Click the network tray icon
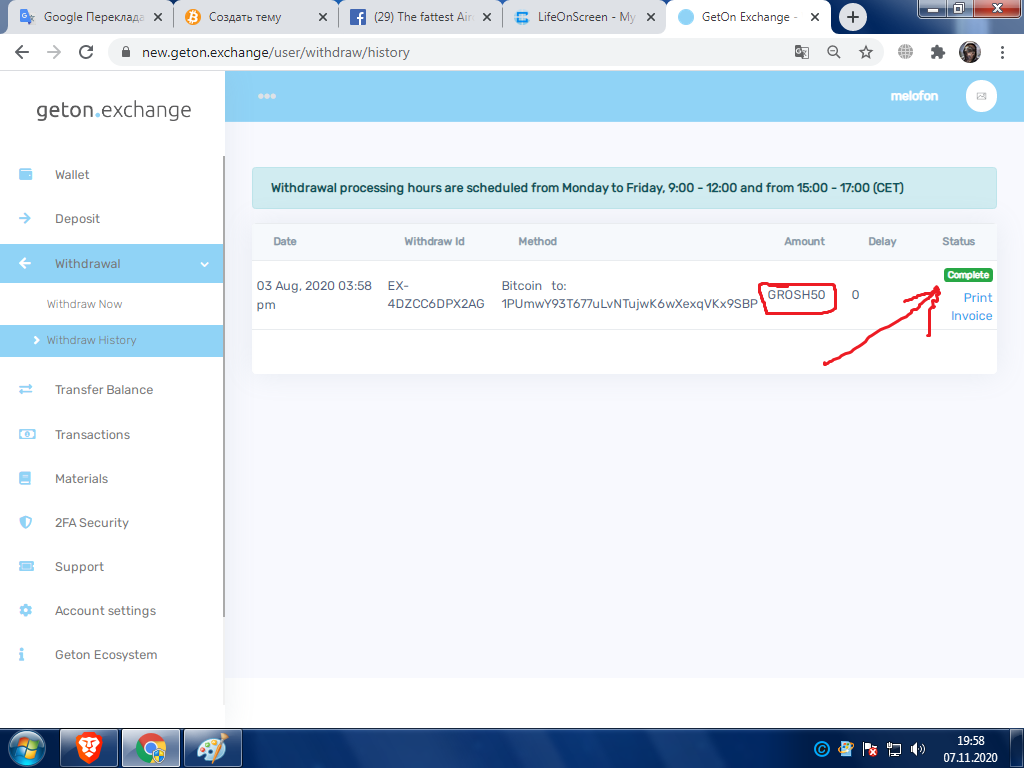 (x=894, y=749)
